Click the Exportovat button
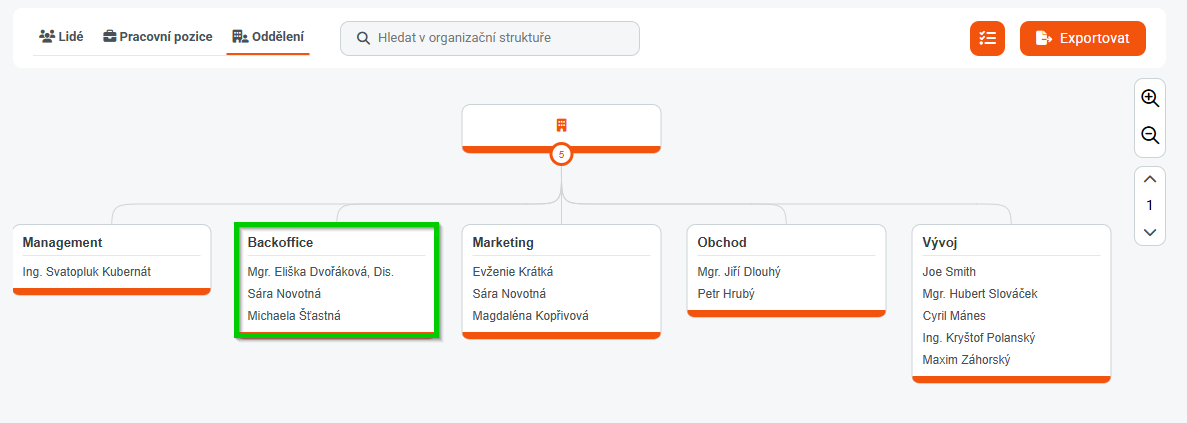Viewport: 1187px width, 423px height. pyautogui.click(x=1082, y=38)
